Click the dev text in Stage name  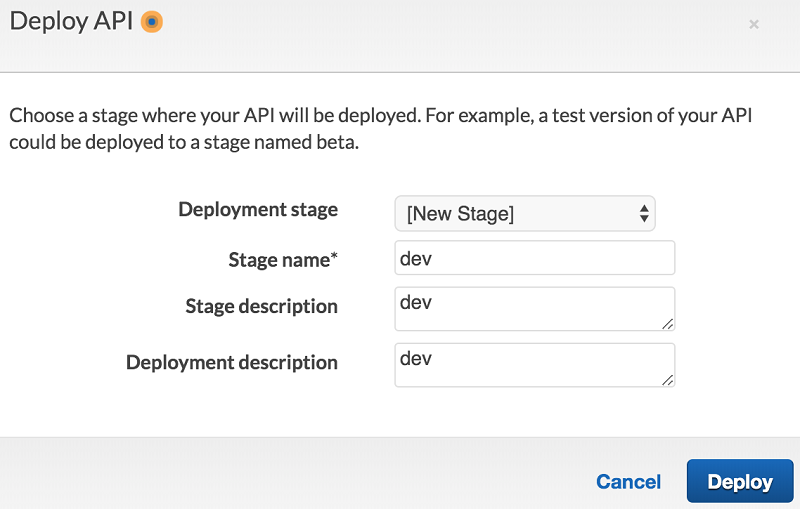415,258
